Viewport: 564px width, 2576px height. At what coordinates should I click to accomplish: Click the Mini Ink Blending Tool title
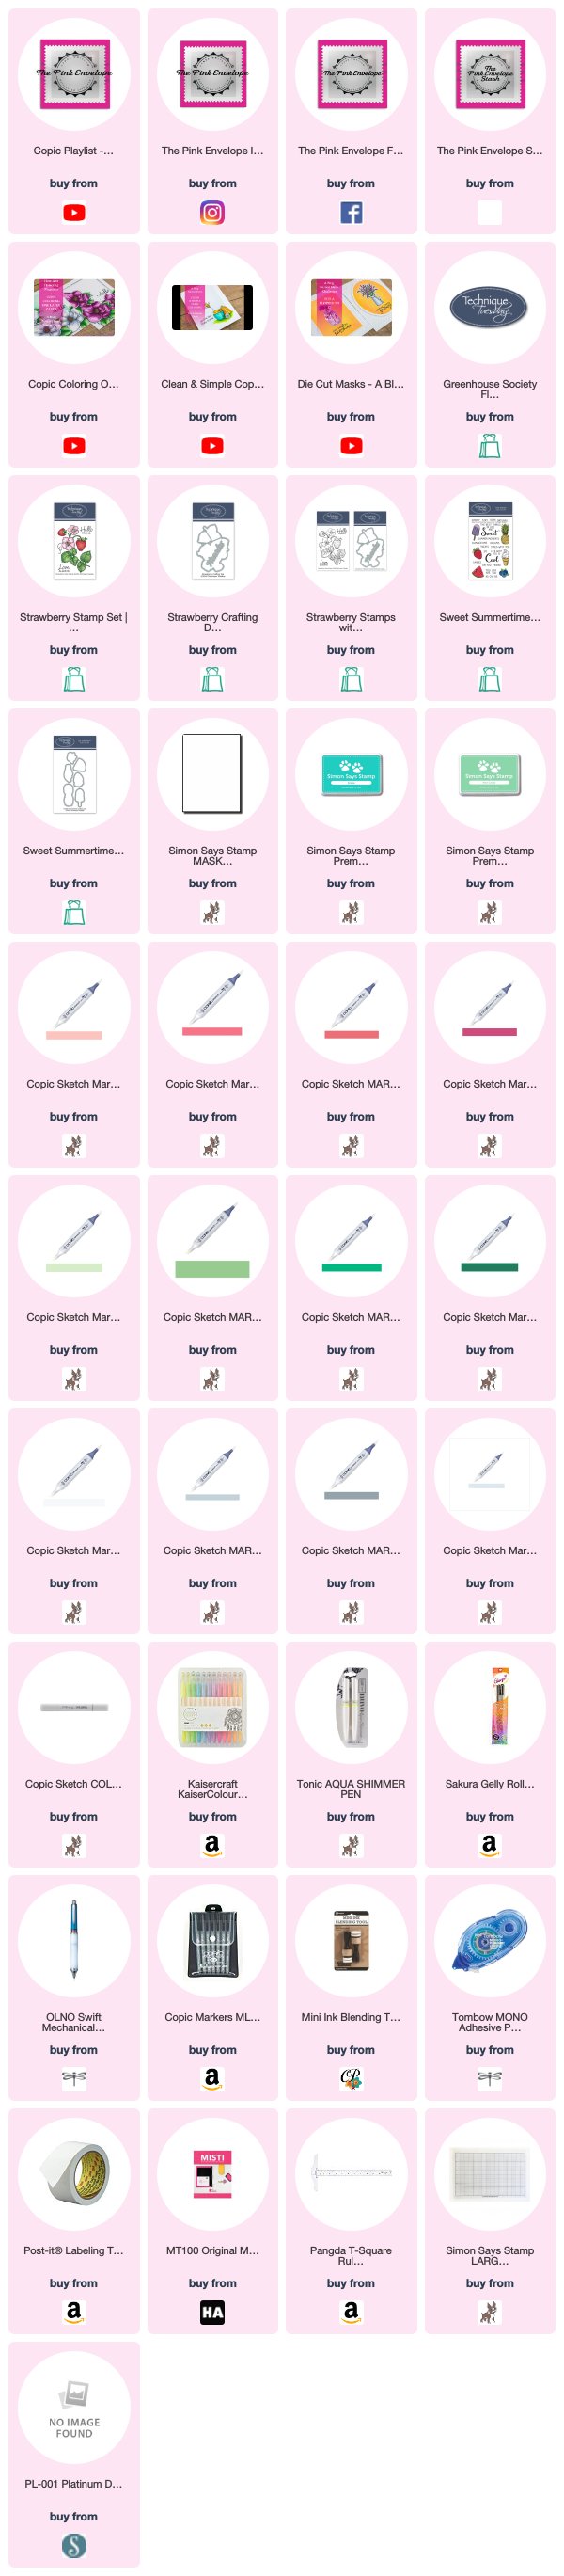351,2017
